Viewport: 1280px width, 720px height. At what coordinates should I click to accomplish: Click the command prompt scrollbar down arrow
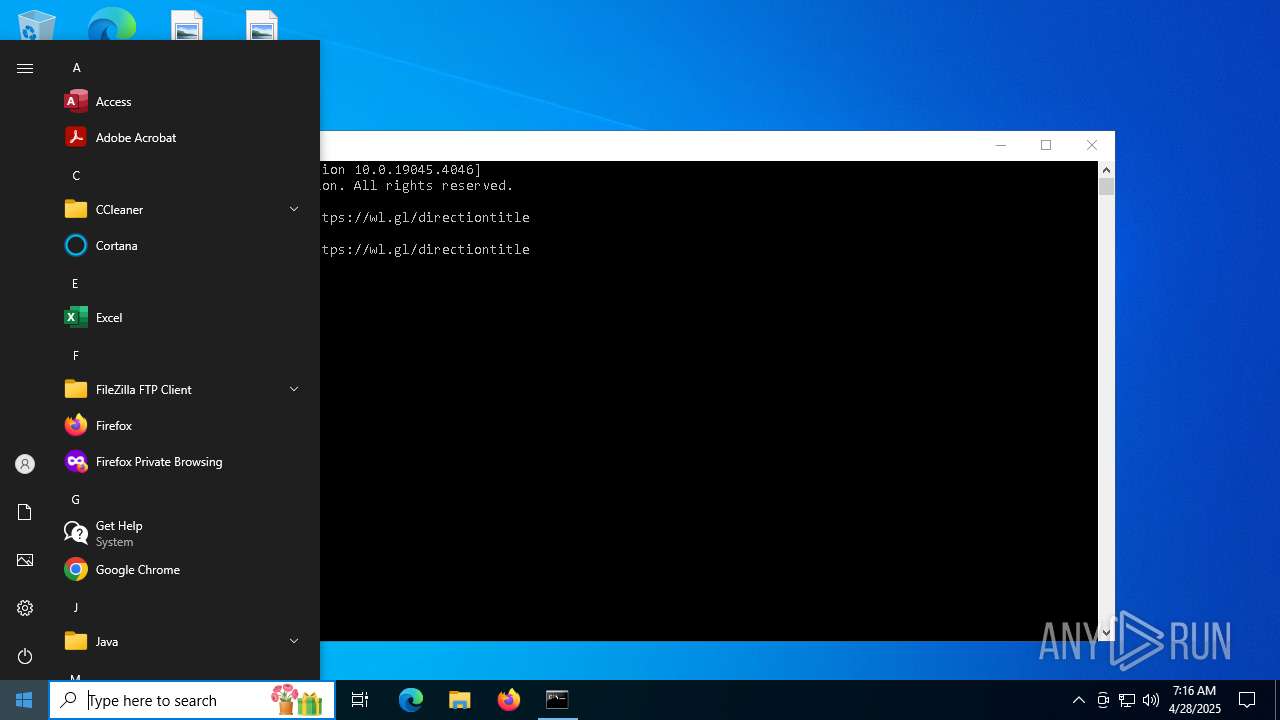pyautogui.click(x=1106, y=632)
